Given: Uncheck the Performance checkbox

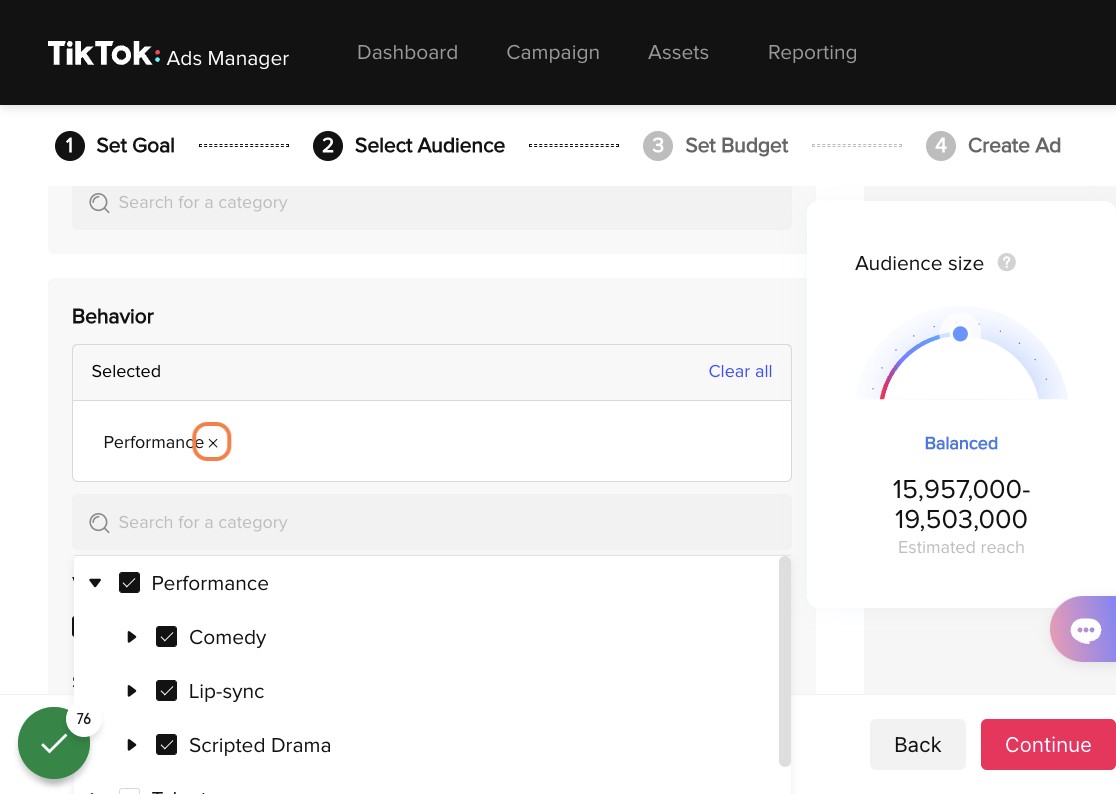Looking at the screenshot, I should coord(130,583).
